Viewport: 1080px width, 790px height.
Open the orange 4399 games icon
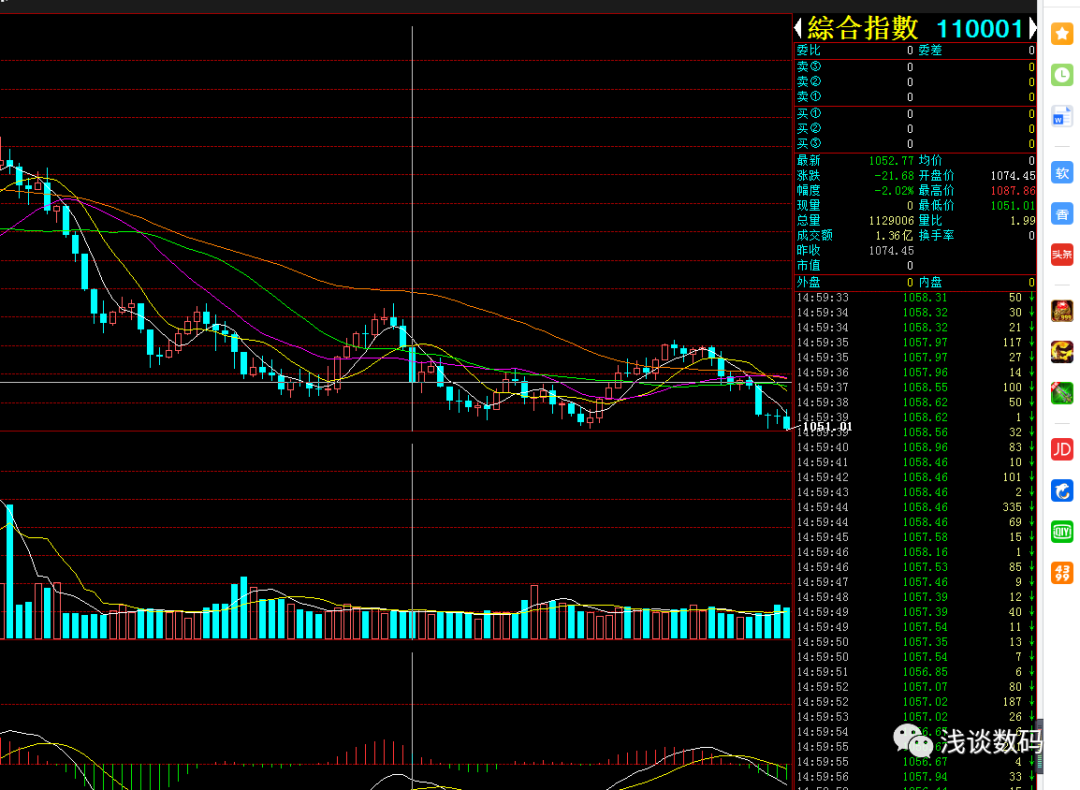(1061, 573)
